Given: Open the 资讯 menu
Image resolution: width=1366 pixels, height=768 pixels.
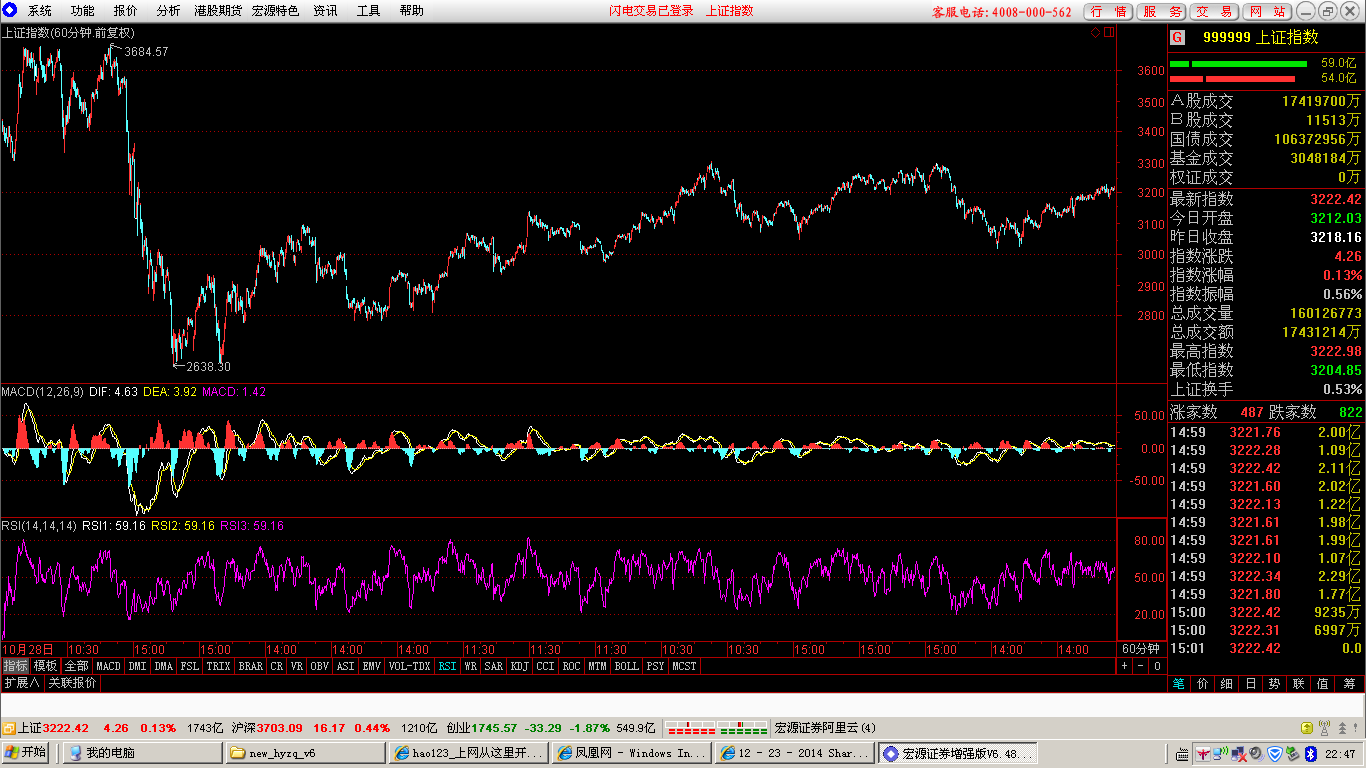Looking at the screenshot, I should [x=325, y=11].
